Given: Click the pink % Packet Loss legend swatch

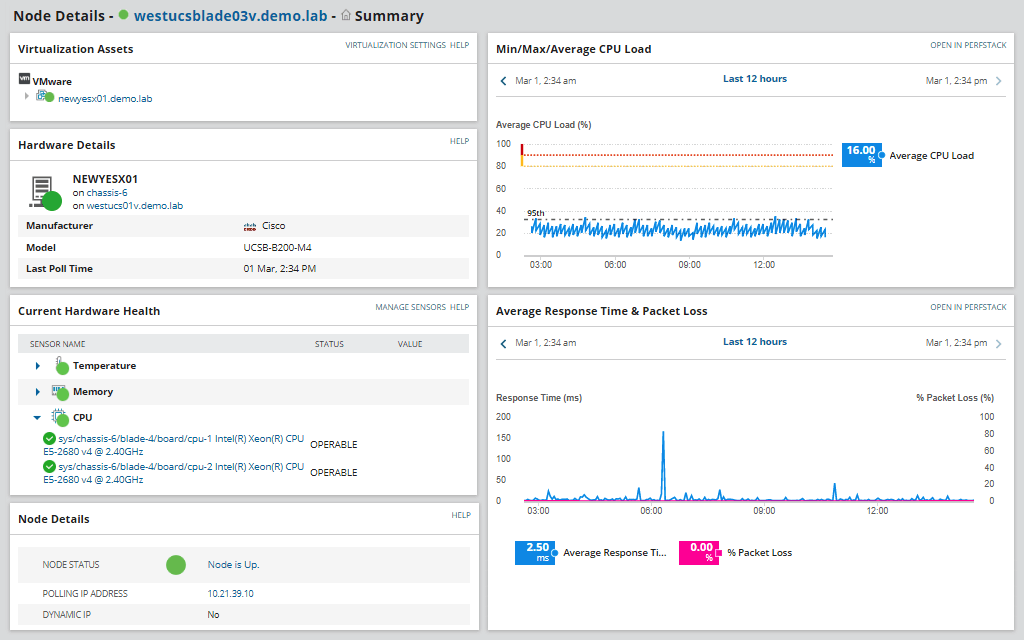Looking at the screenshot, I should [x=698, y=552].
